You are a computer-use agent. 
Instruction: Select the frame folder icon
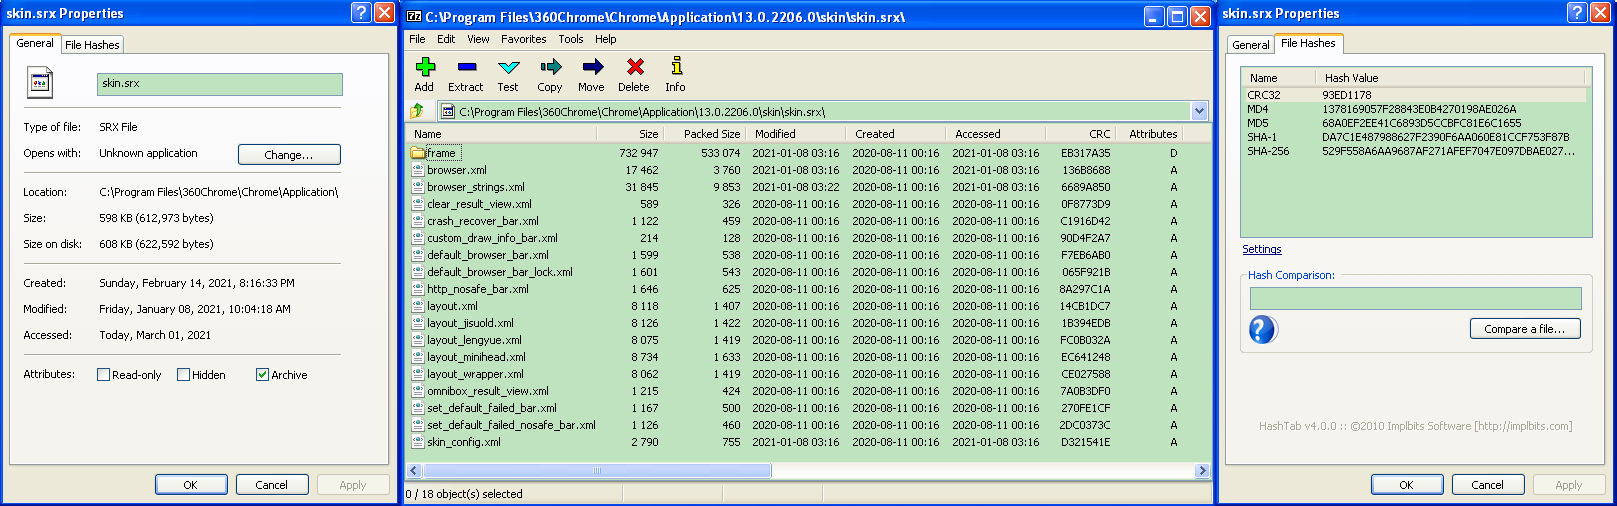click(x=418, y=153)
